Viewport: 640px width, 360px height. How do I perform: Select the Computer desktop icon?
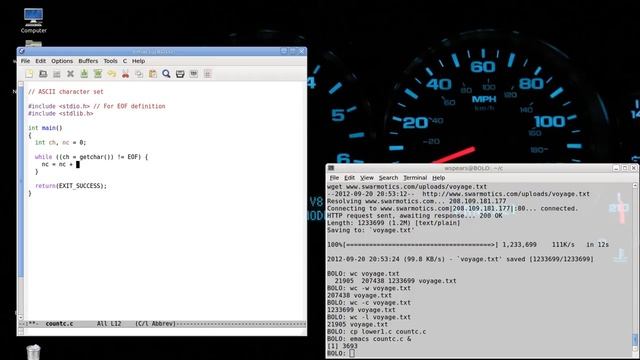(x=33, y=21)
